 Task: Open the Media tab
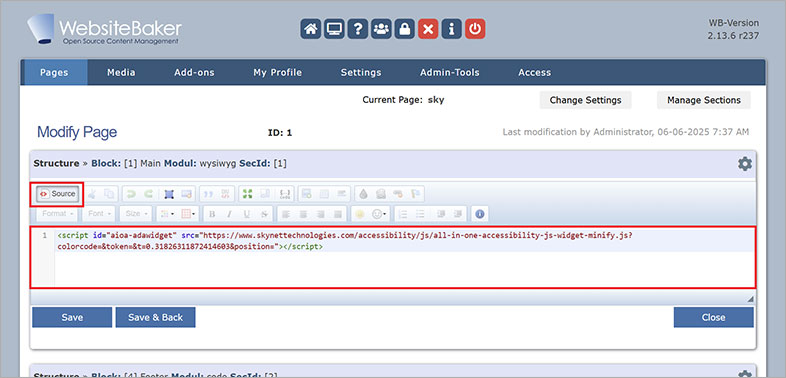[x=121, y=72]
